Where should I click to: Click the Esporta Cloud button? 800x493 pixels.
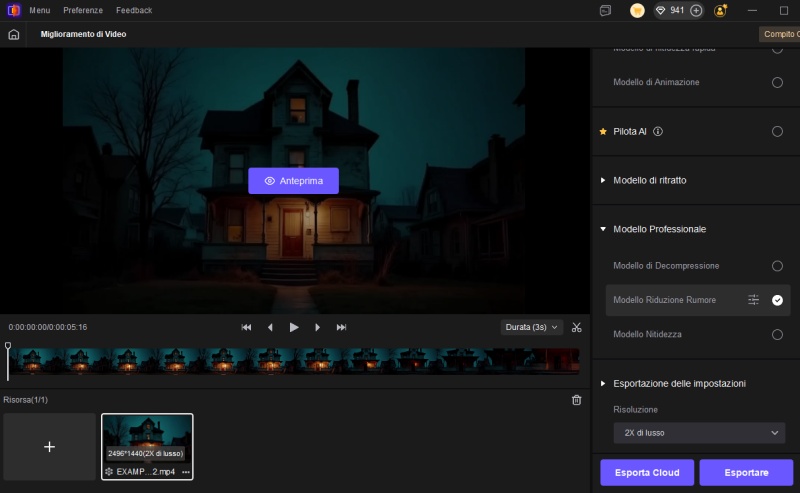click(646, 472)
